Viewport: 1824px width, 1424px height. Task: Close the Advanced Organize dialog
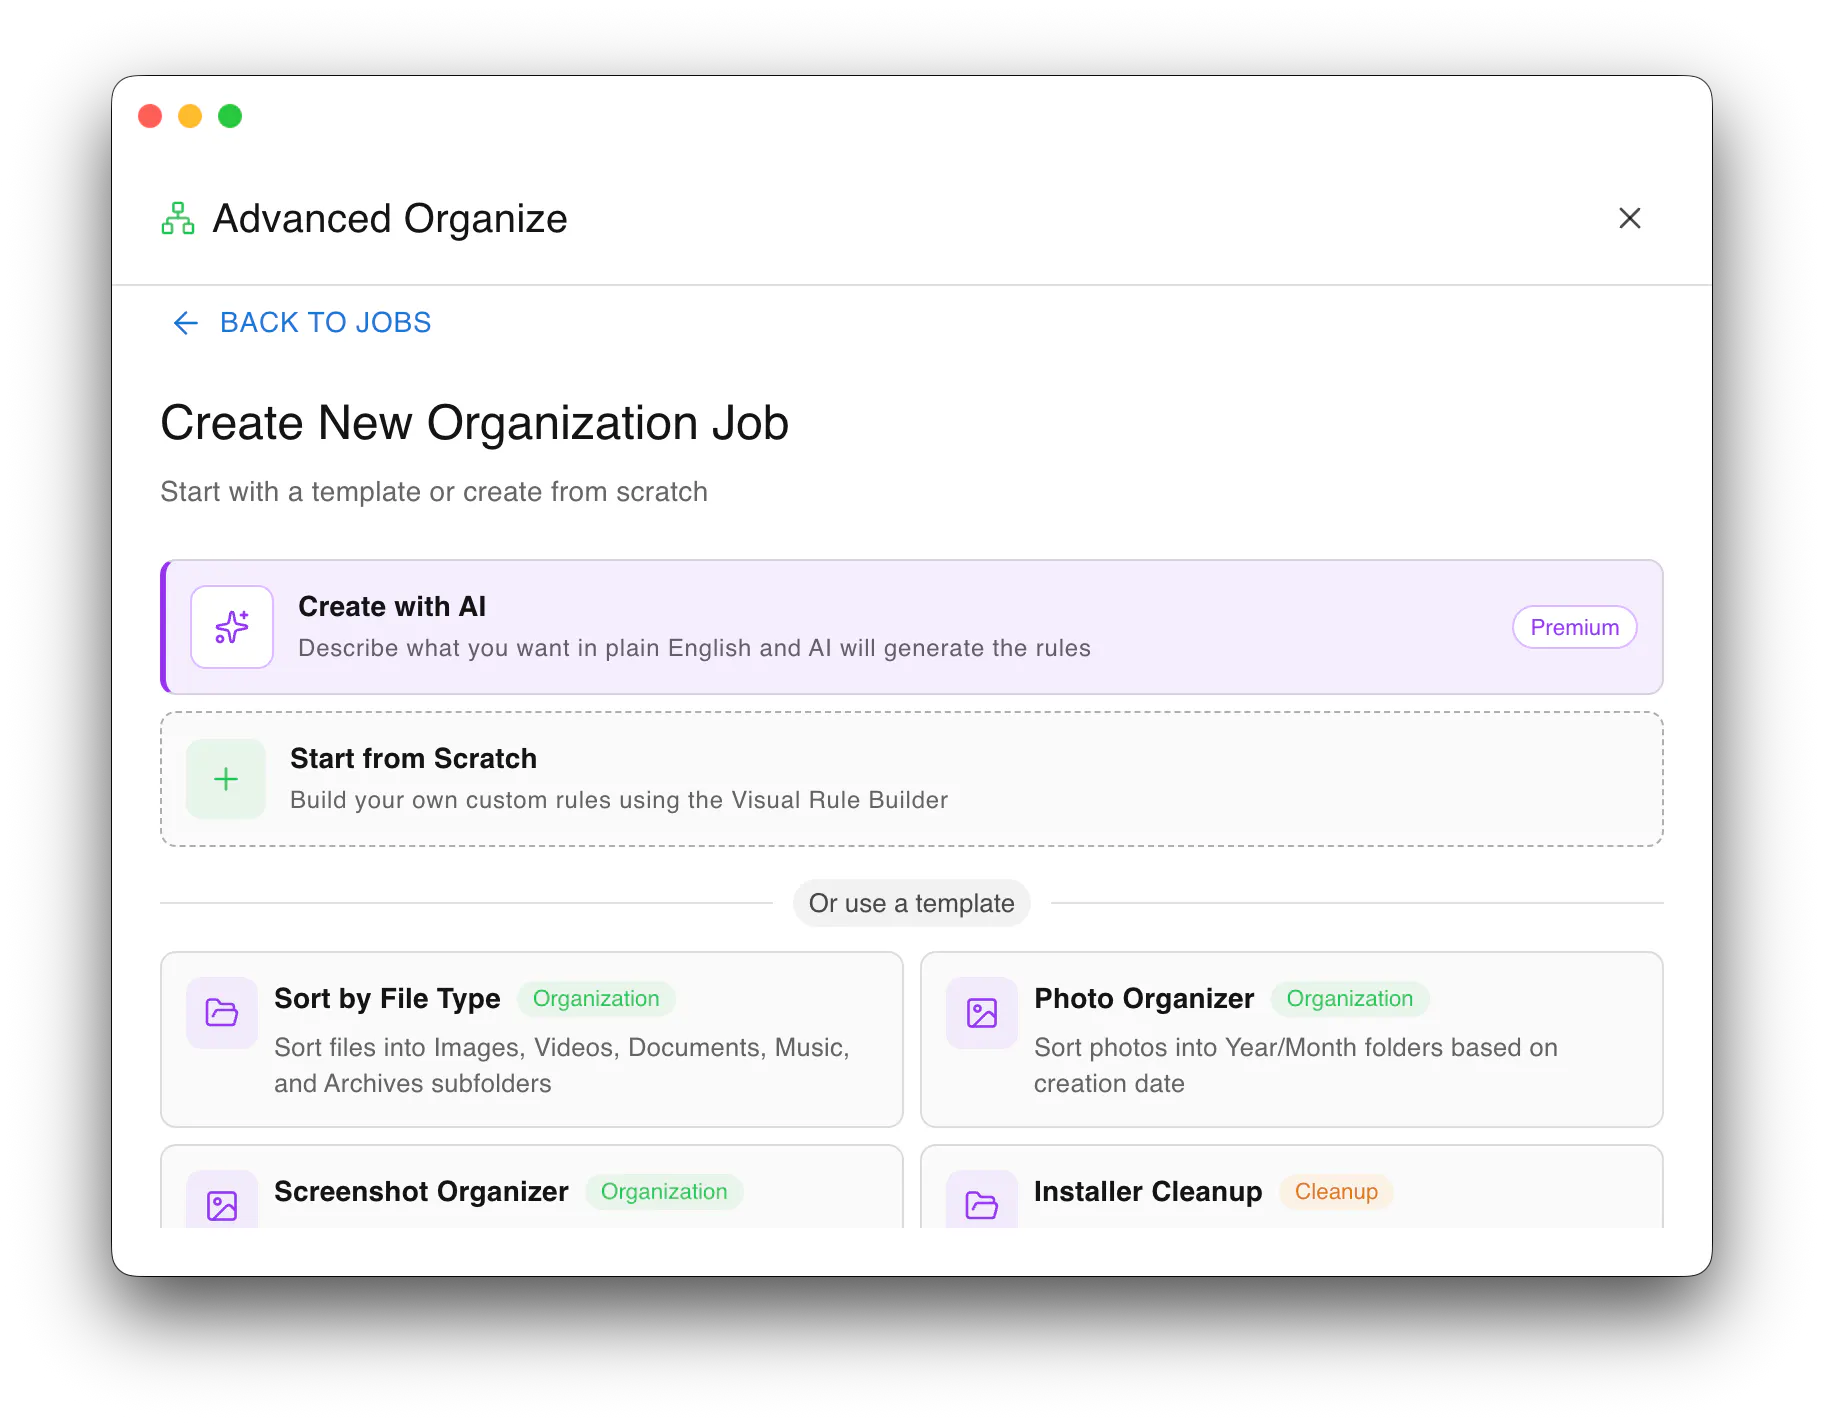1629,218
